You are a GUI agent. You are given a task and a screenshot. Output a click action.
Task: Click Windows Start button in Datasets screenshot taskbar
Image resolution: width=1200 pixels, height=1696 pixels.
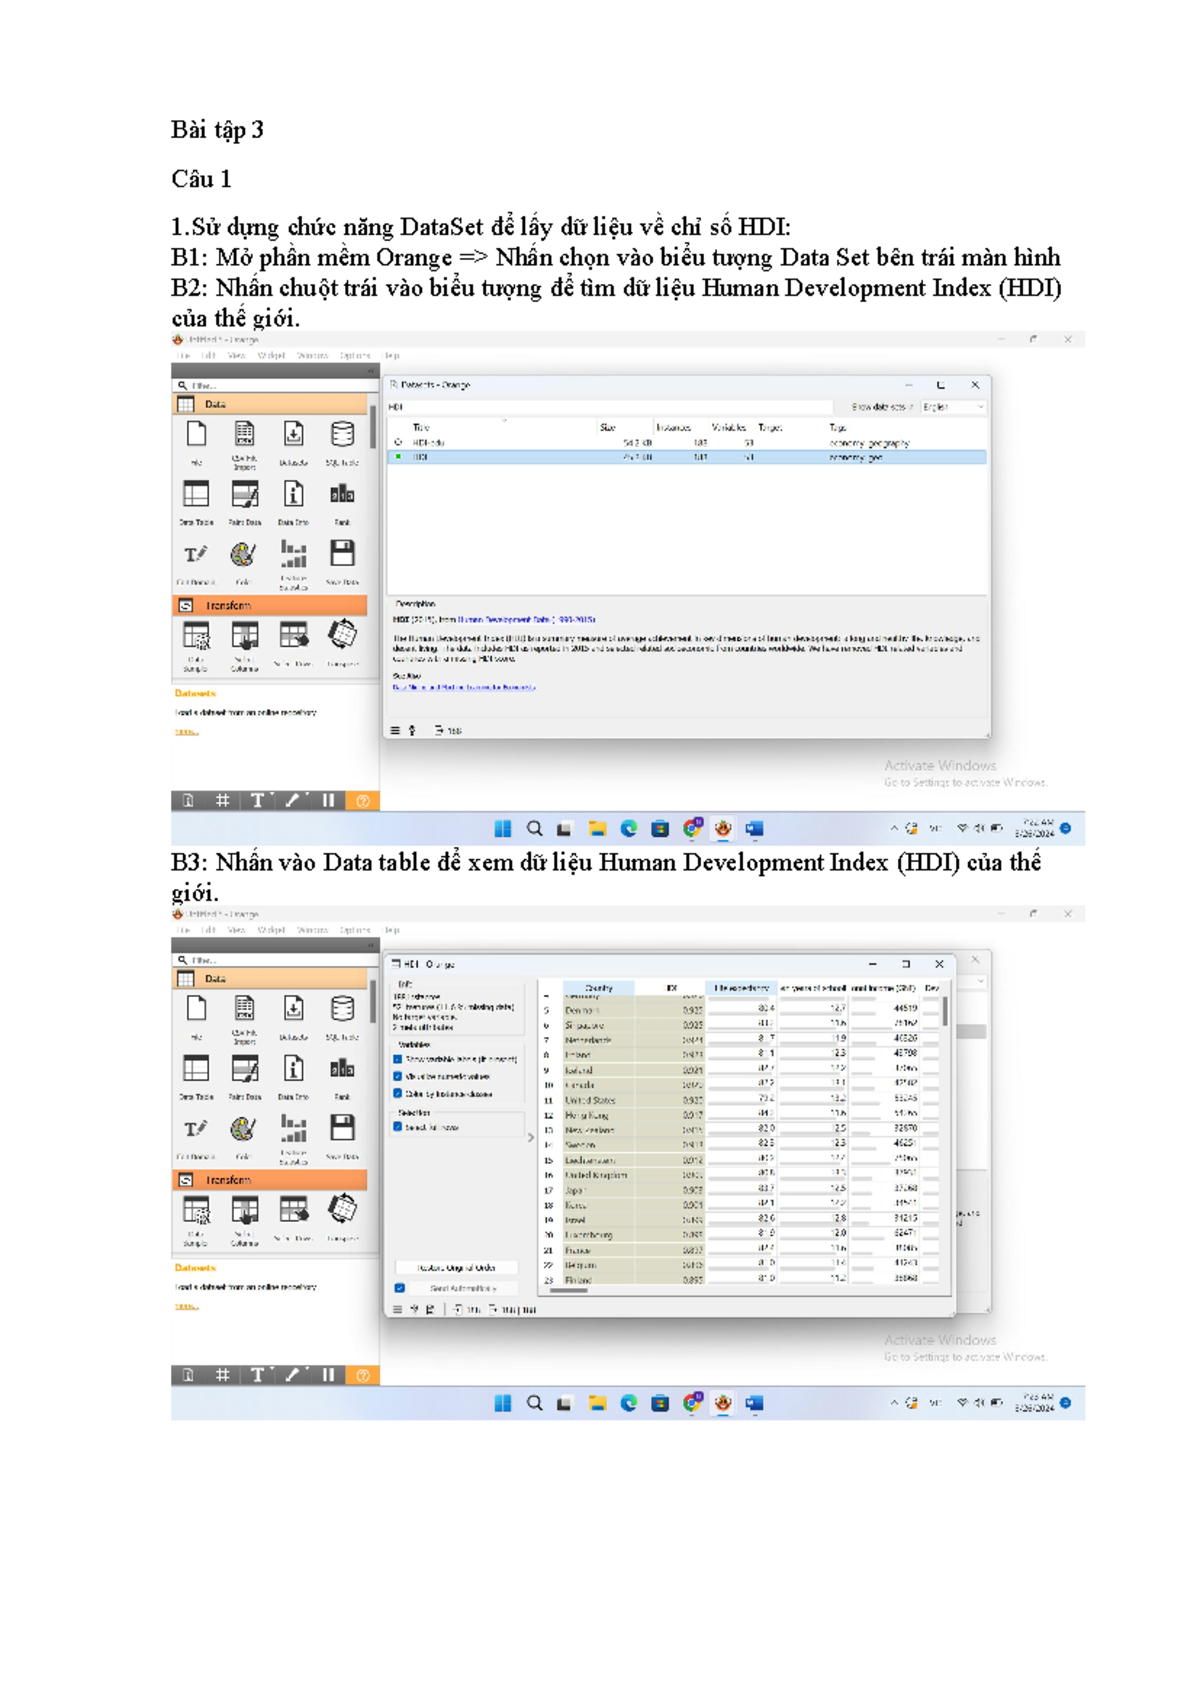pyautogui.click(x=503, y=828)
